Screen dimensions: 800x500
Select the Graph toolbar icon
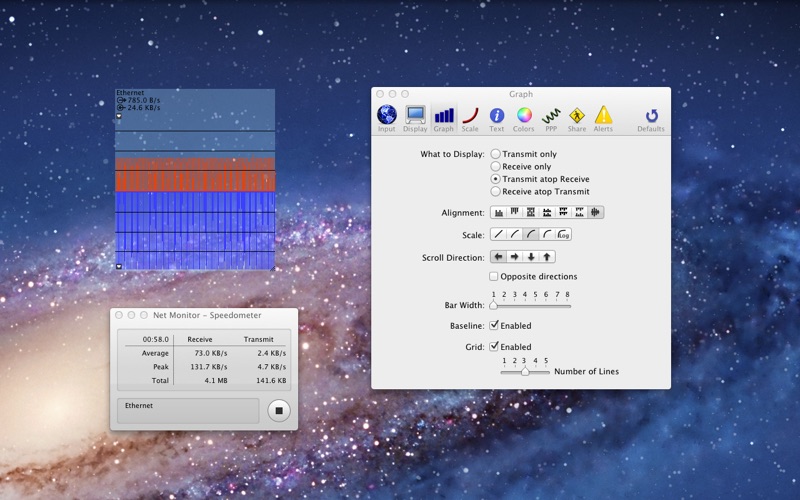(x=444, y=115)
